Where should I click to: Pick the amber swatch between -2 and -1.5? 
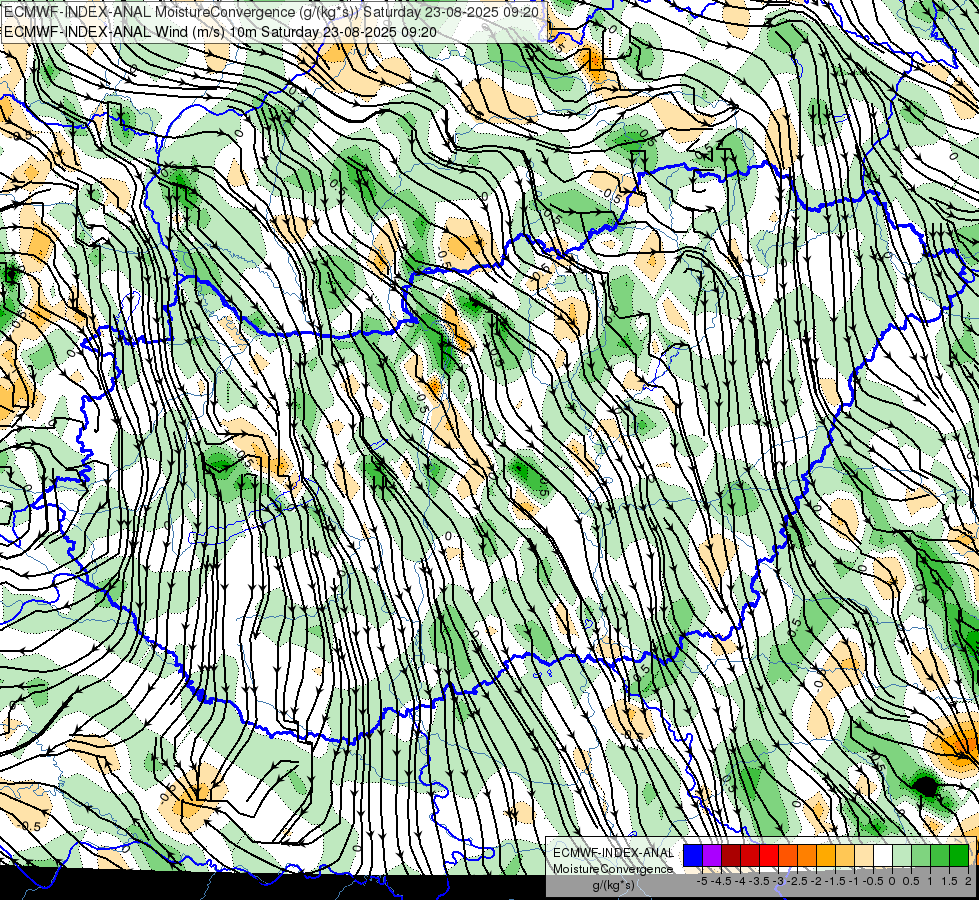click(826, 855)
